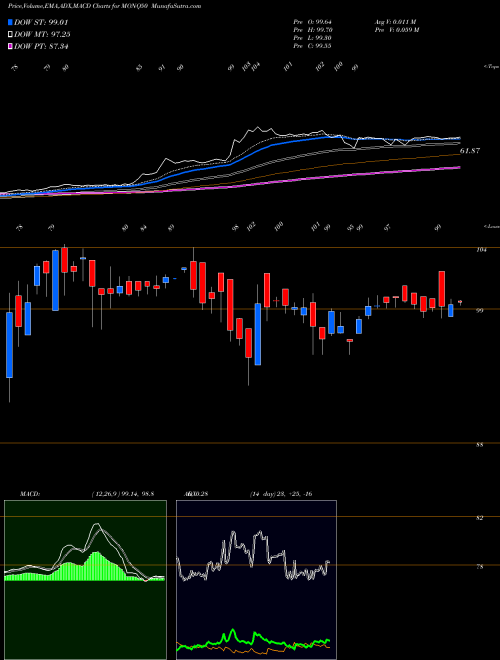
Task: Click the '104' top value in Tops row
Action: [x=255, y=66]
